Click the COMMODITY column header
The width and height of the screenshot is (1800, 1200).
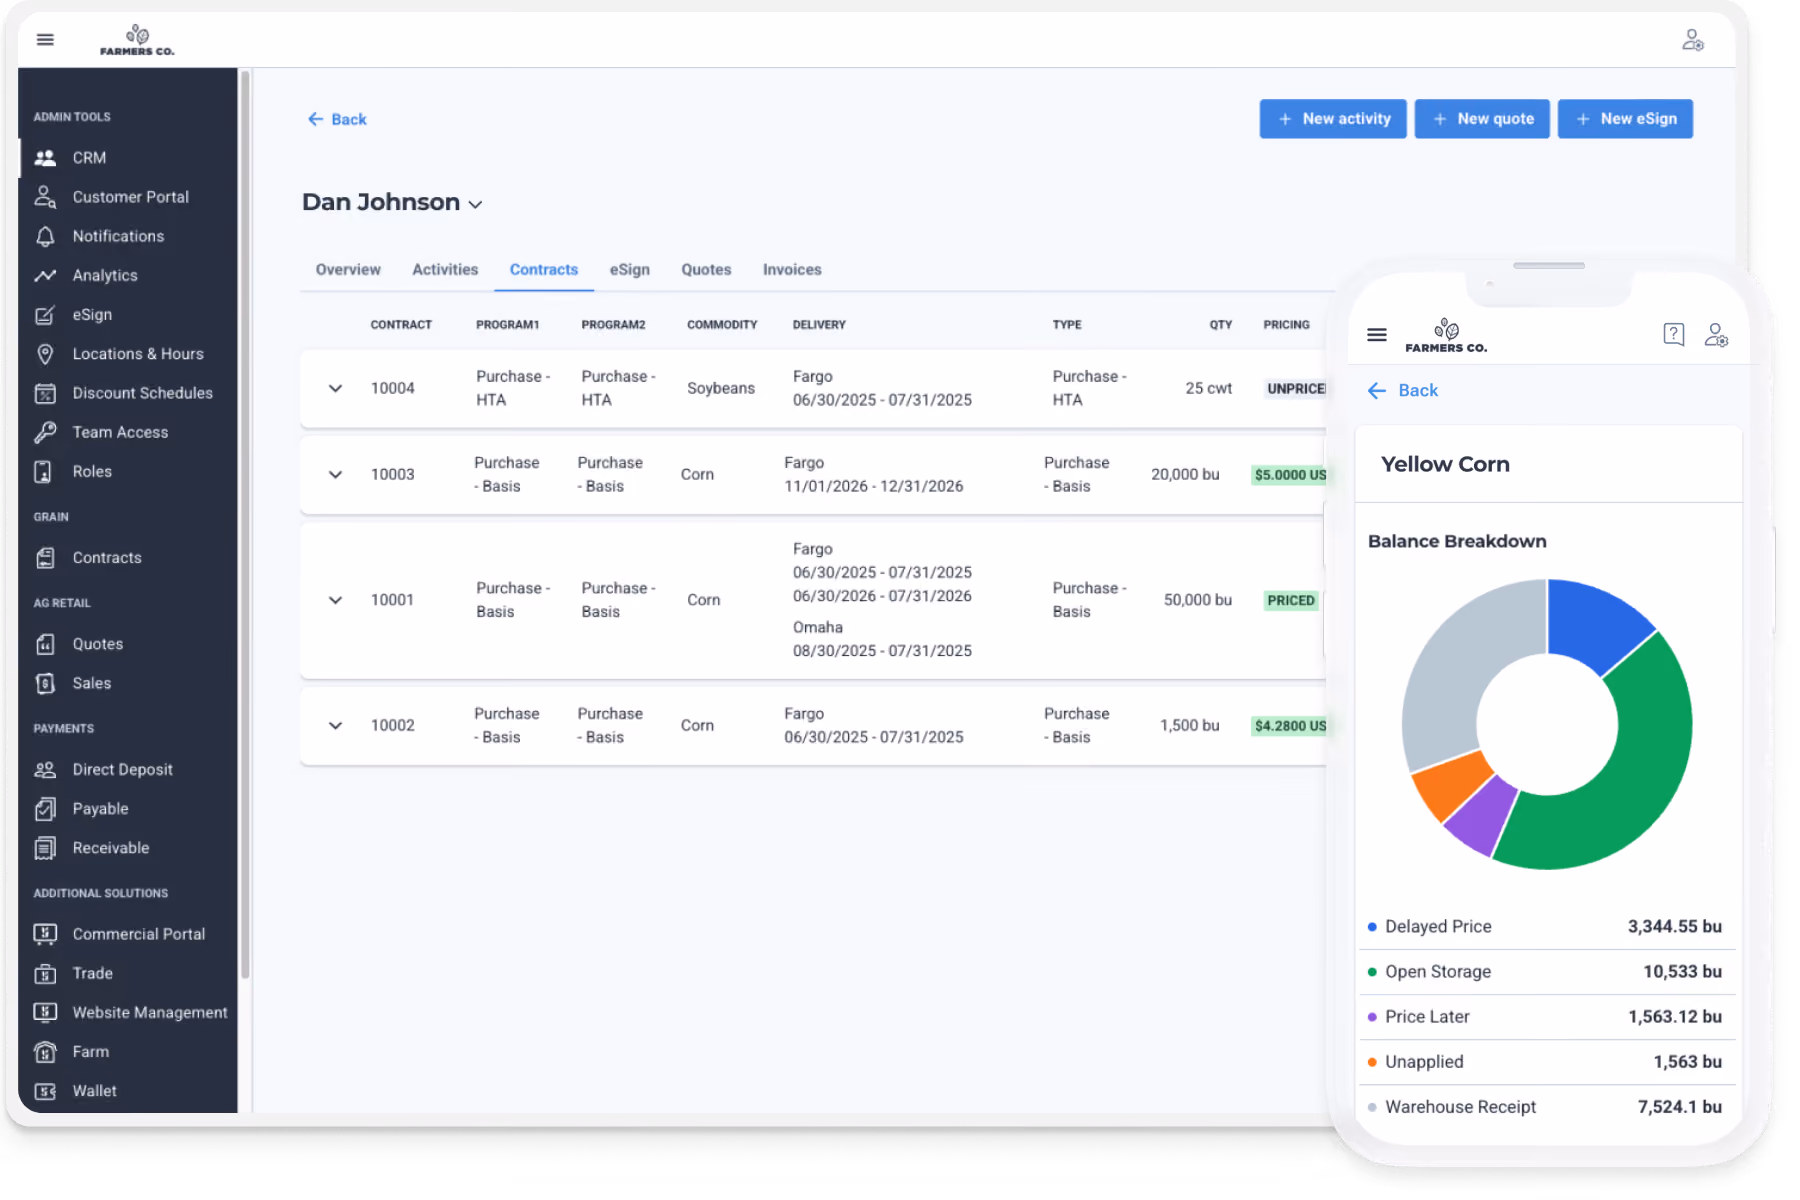(722, 325)
